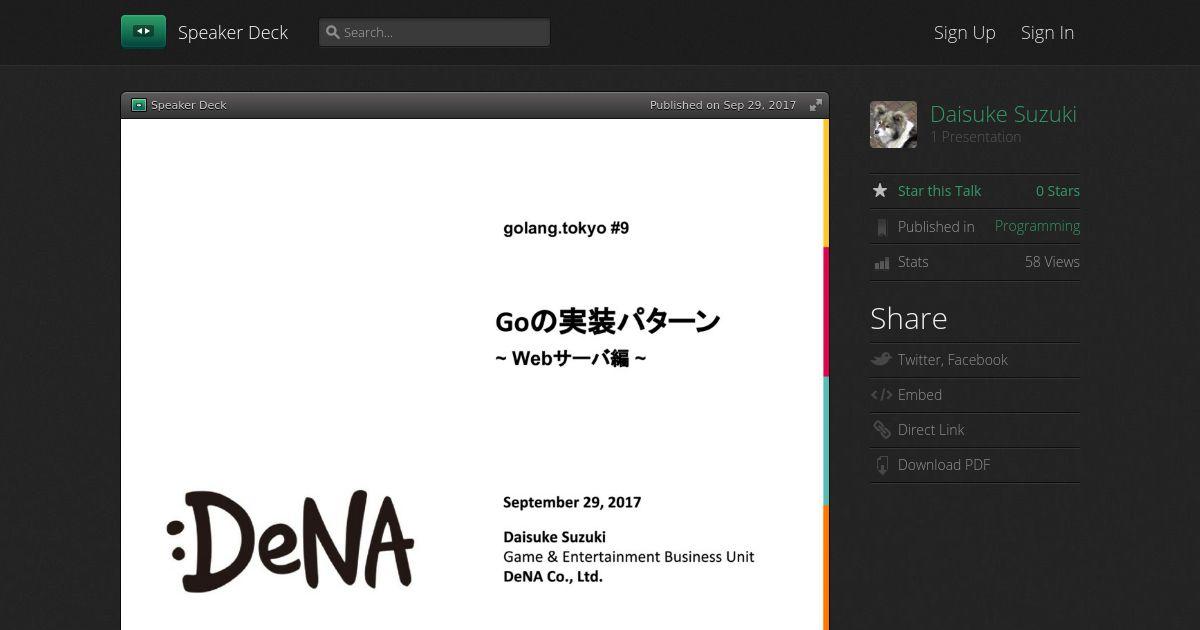Jump to yellow segment of slide scrubber
The image size is (1200, 630).
tap(826, 183)
